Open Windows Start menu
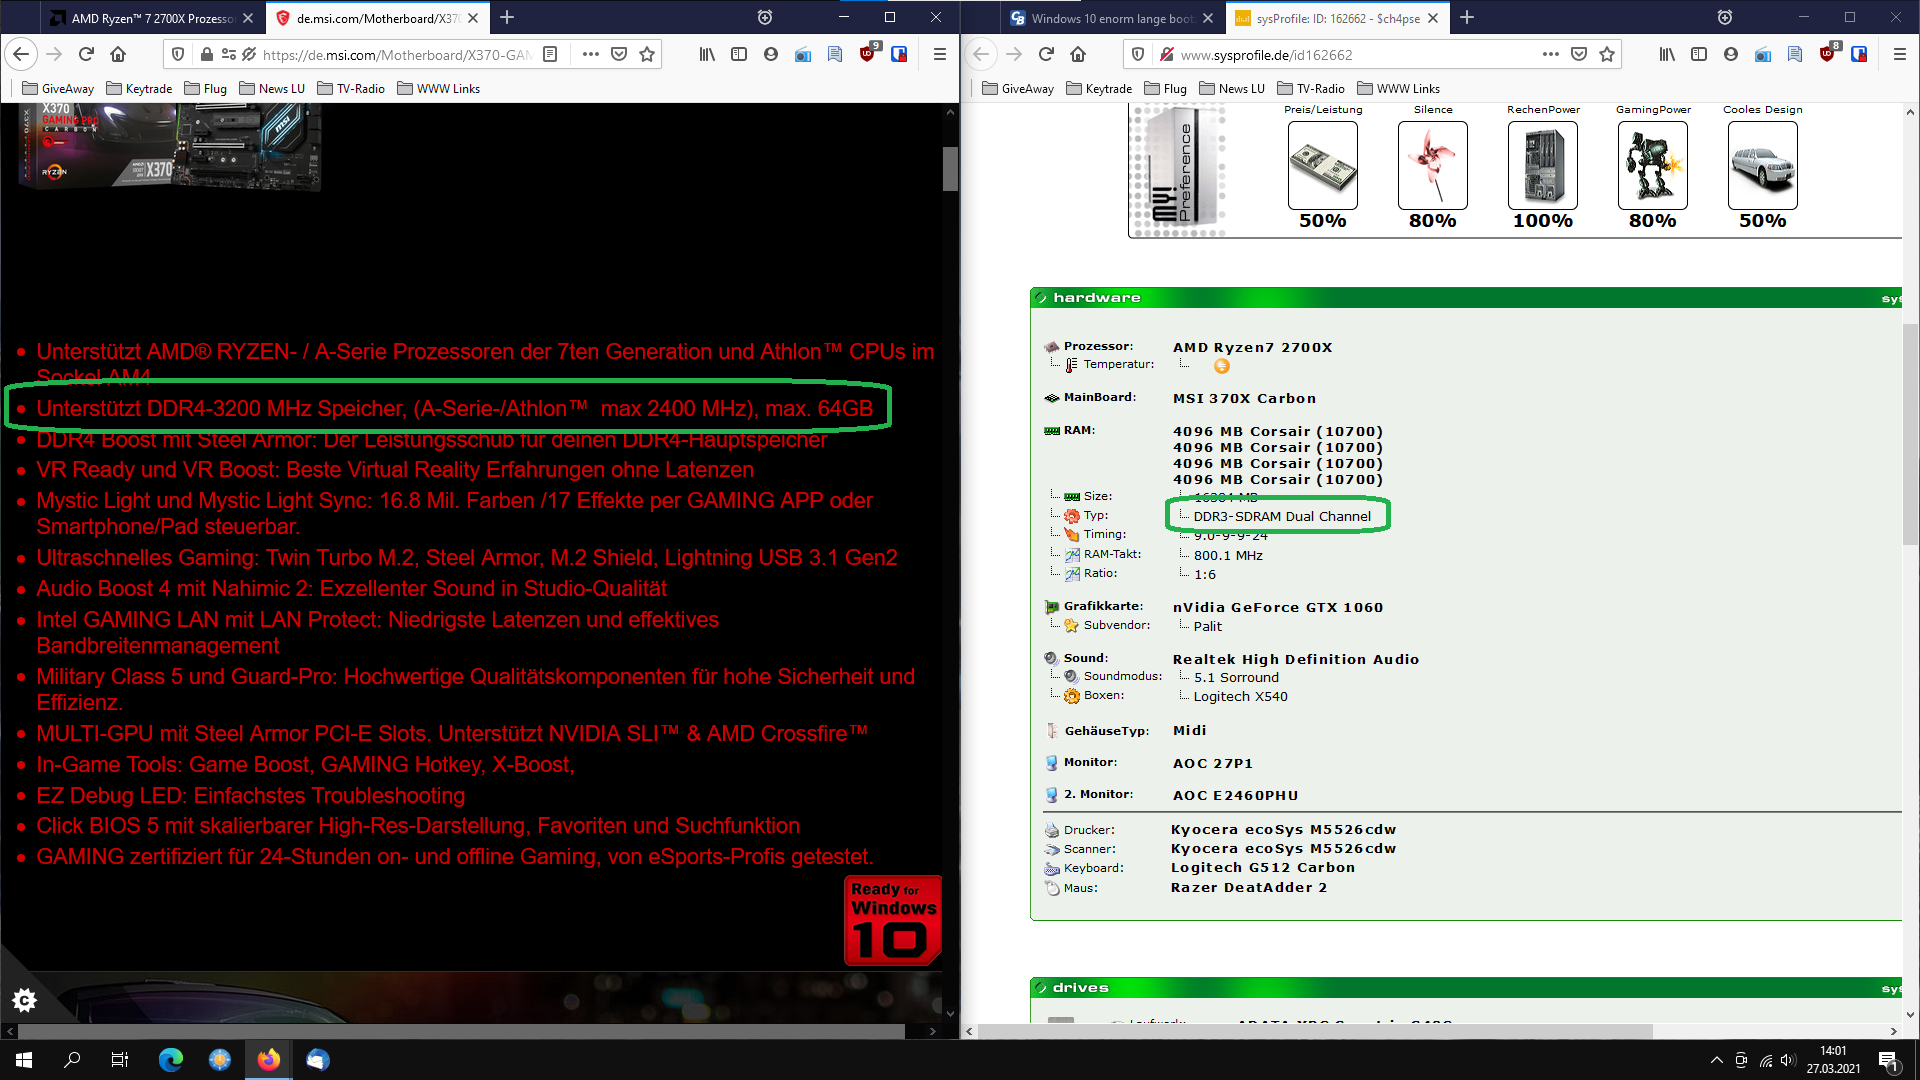 coord(24,1060)
